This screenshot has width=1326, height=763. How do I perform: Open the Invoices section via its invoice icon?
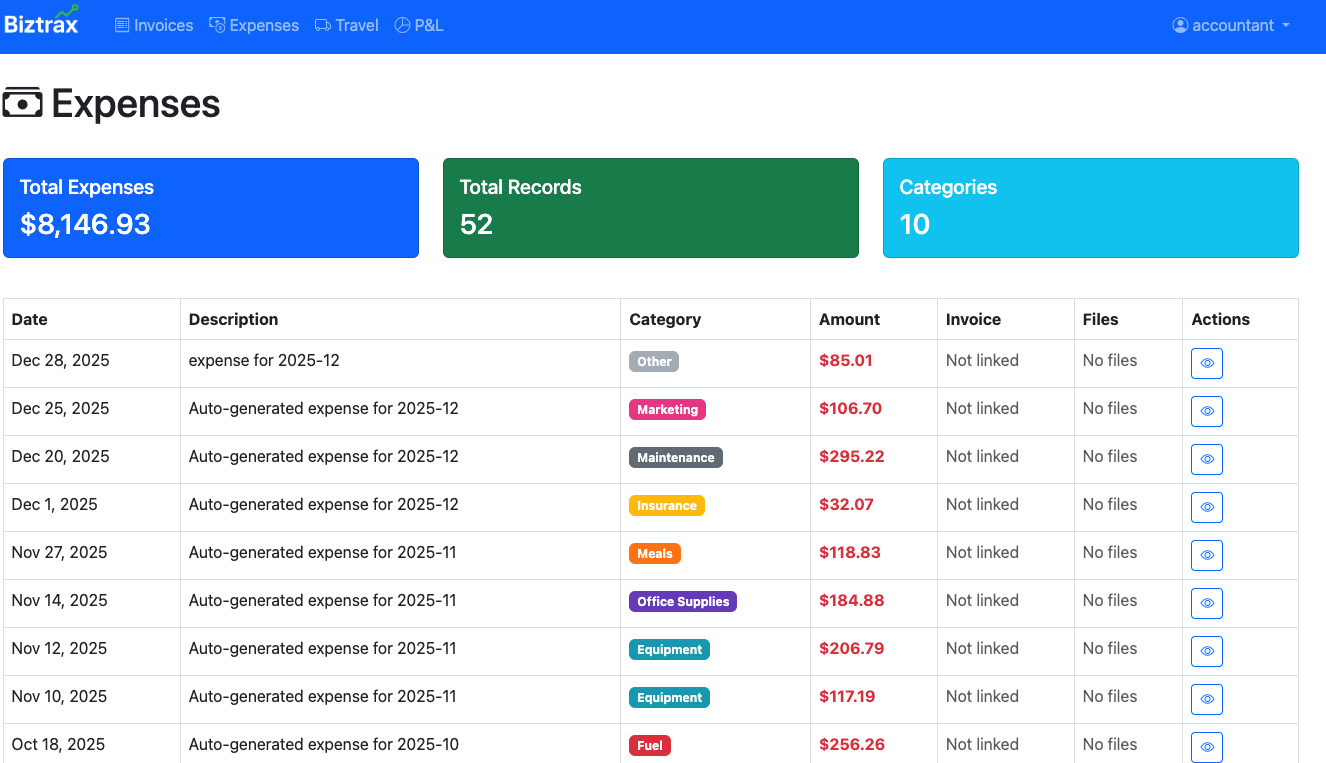tap(122, 25)
